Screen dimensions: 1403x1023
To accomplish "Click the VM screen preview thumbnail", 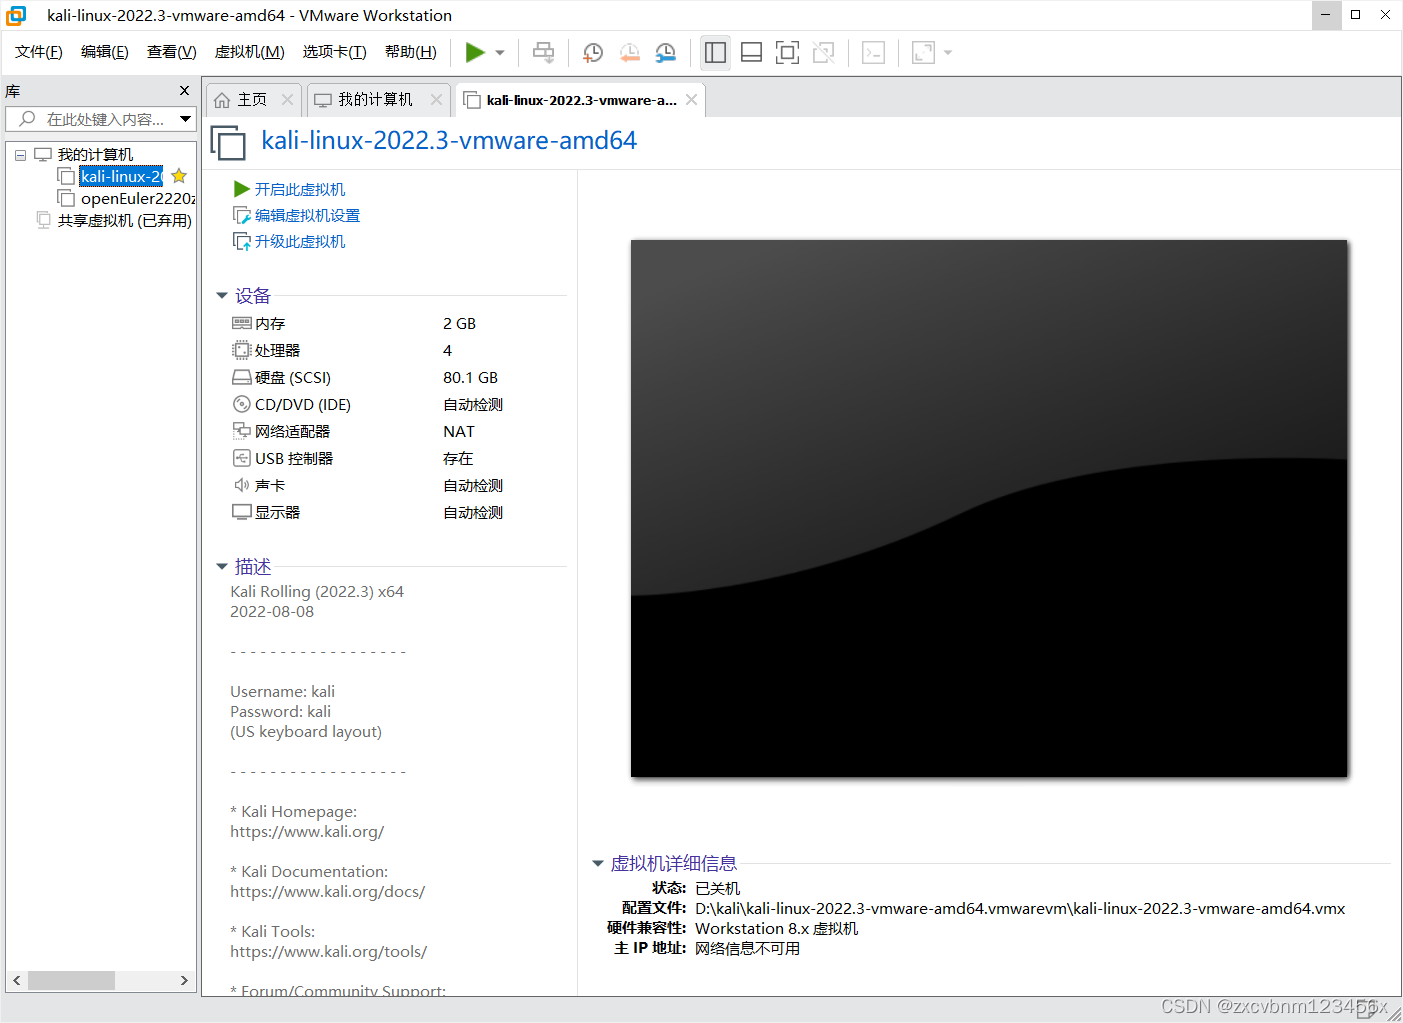I will [989, 508].
